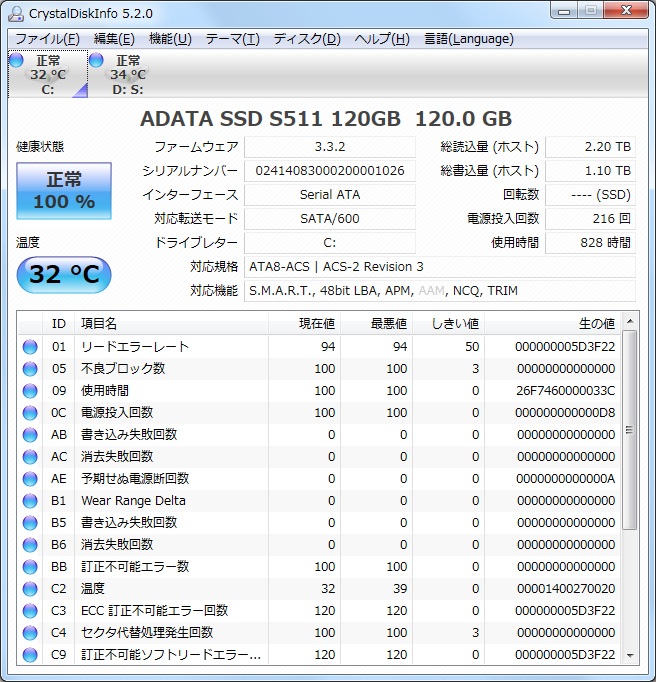Click the raw value 0001400270020
Screen dimensions: 656x682
[566, 588]
